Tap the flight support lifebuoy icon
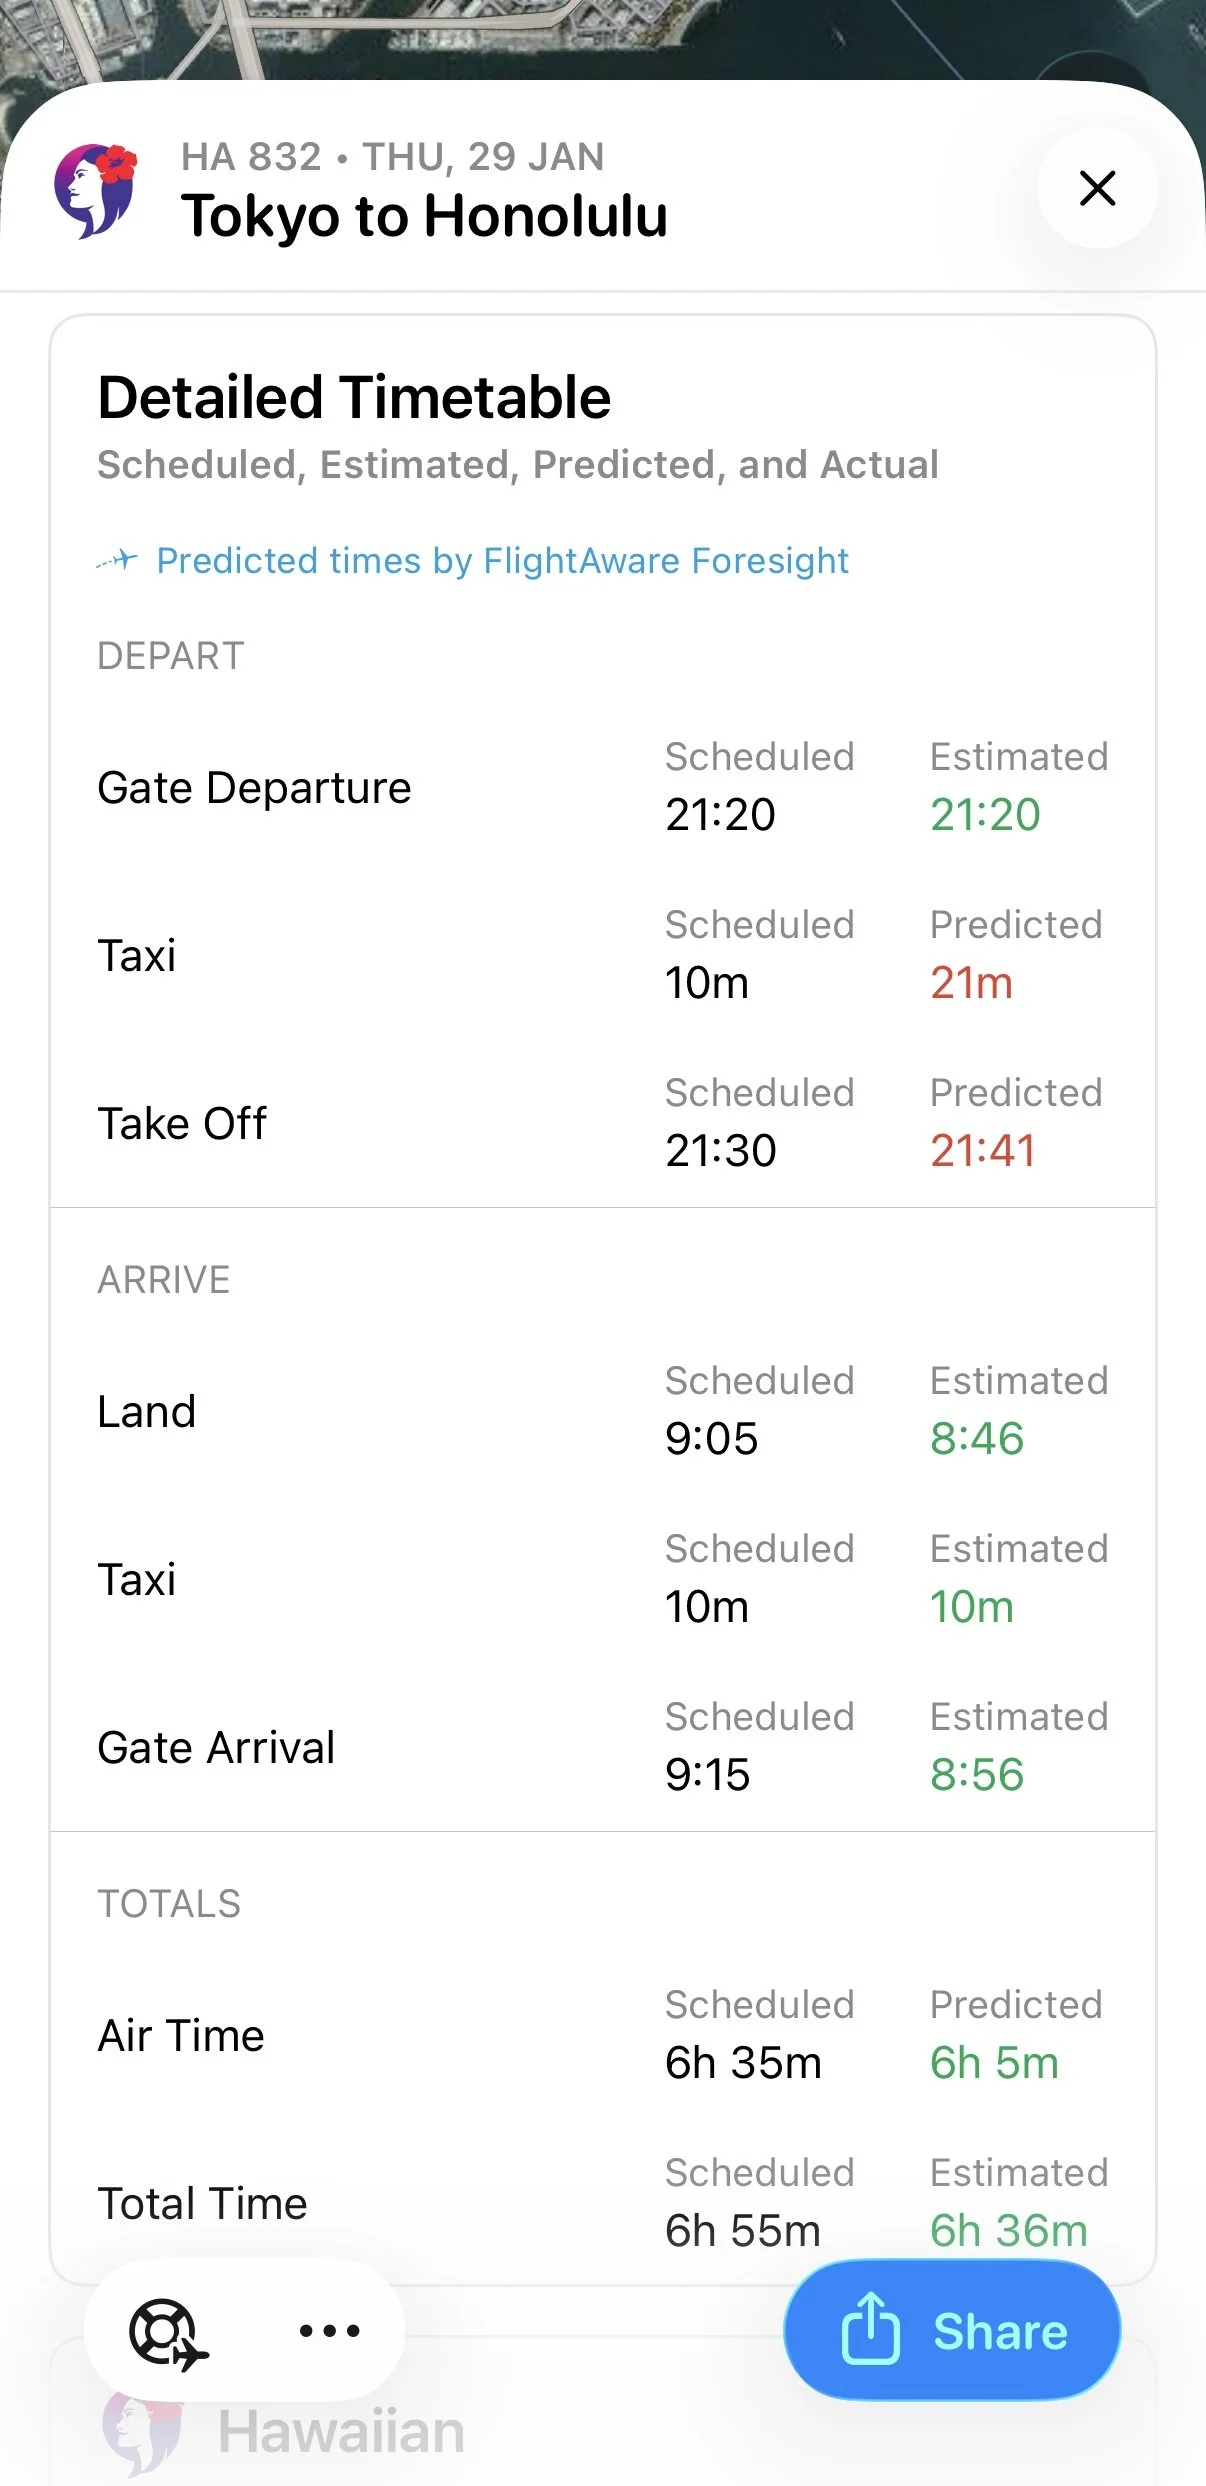 pos(167,2332)
